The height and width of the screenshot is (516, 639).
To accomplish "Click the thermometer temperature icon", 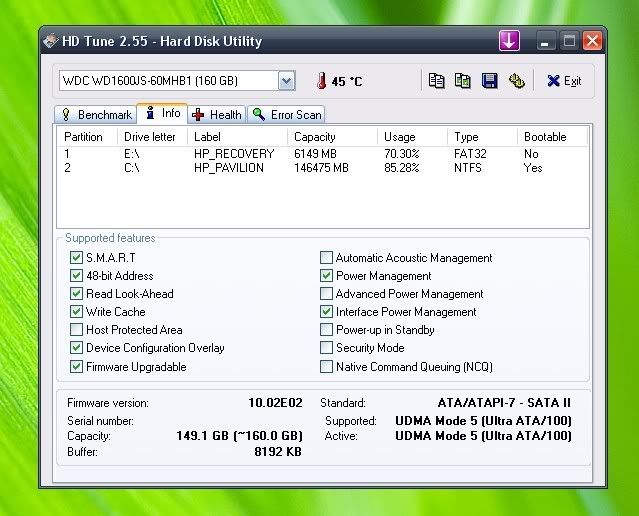I will tap(322, 81).
